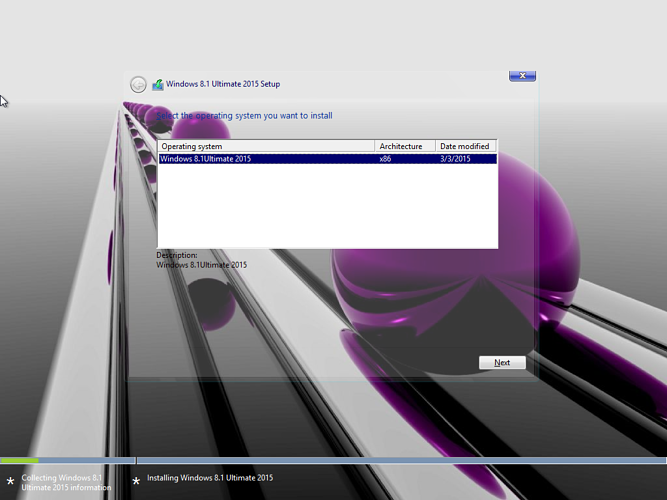This screenshot has width=667, height=500.
Task: Select the Windows 8.1Ultimate 2015 list entry
Action: 206,158
